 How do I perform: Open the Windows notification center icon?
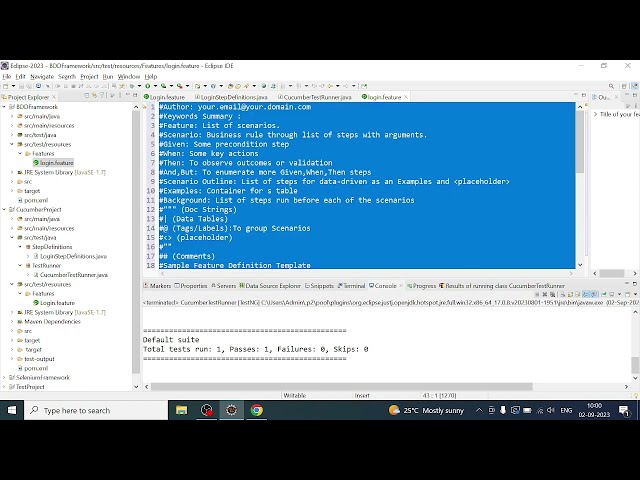(x=624, y=411)
